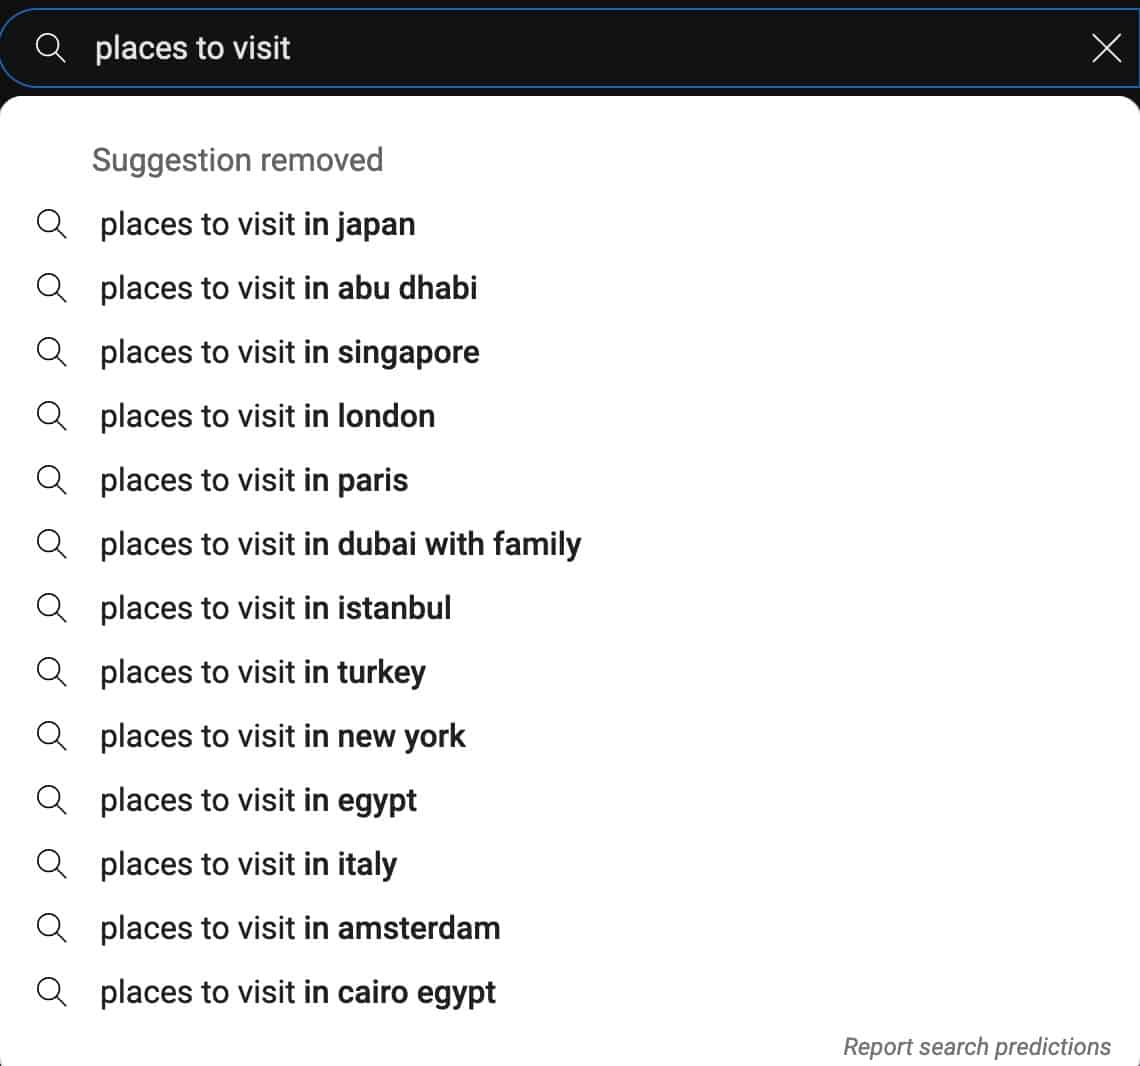Click magnifier icon next to 'in cairo egypt'
Viewport: 1140px width, 1066px height.
[x=52, y=992]
